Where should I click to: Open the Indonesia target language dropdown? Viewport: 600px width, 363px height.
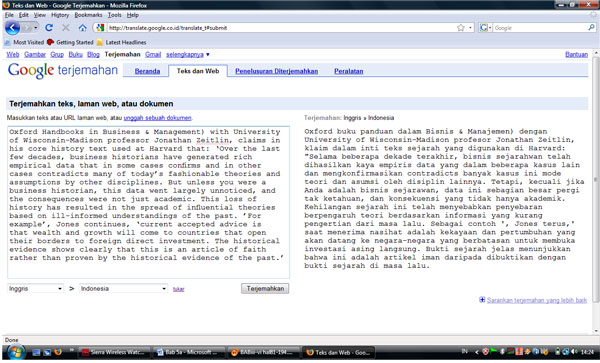coord(123,288)
